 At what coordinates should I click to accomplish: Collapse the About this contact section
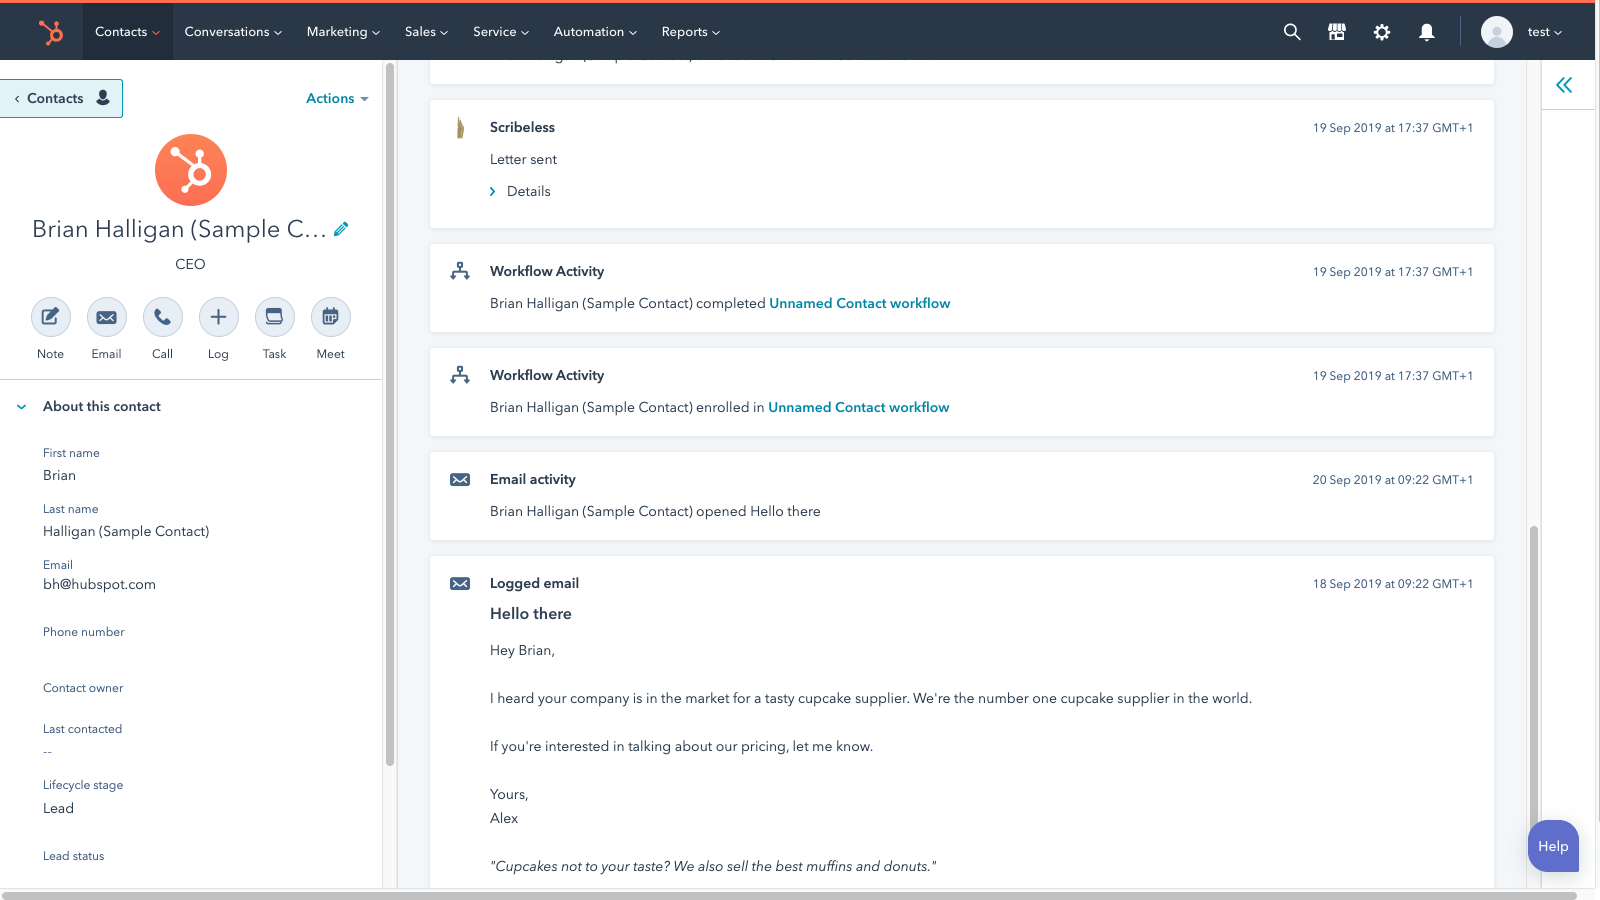pyautogui.click(x=22, y=407)
